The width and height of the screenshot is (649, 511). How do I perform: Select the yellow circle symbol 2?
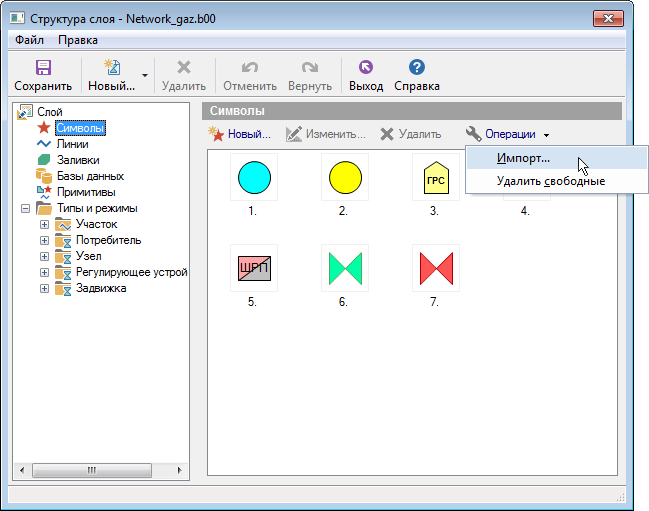(x=345, y=178)
